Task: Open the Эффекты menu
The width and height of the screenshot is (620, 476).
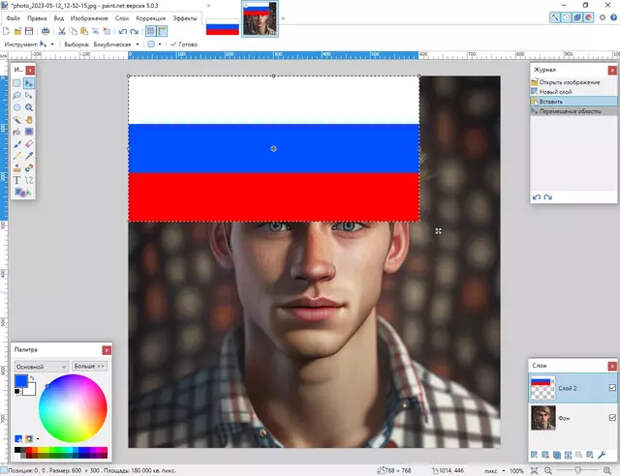Action: 185,18
